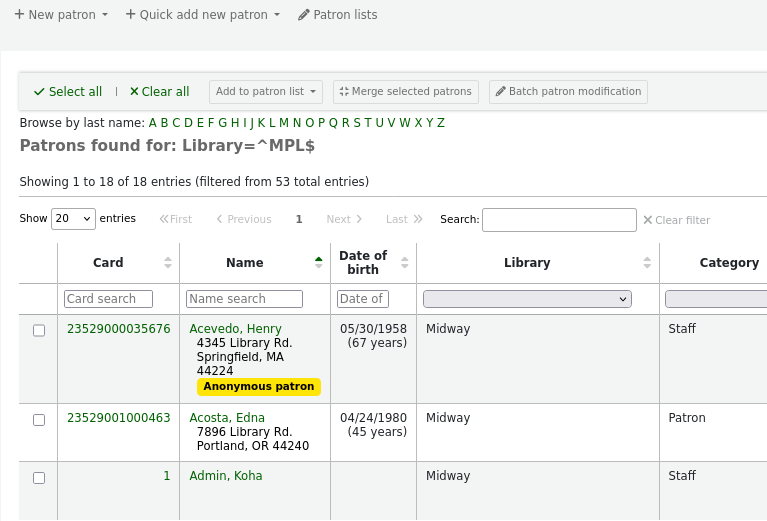Expand the Add to patron list dropdown
Screen dimensions: 767x521
point(265,92)
